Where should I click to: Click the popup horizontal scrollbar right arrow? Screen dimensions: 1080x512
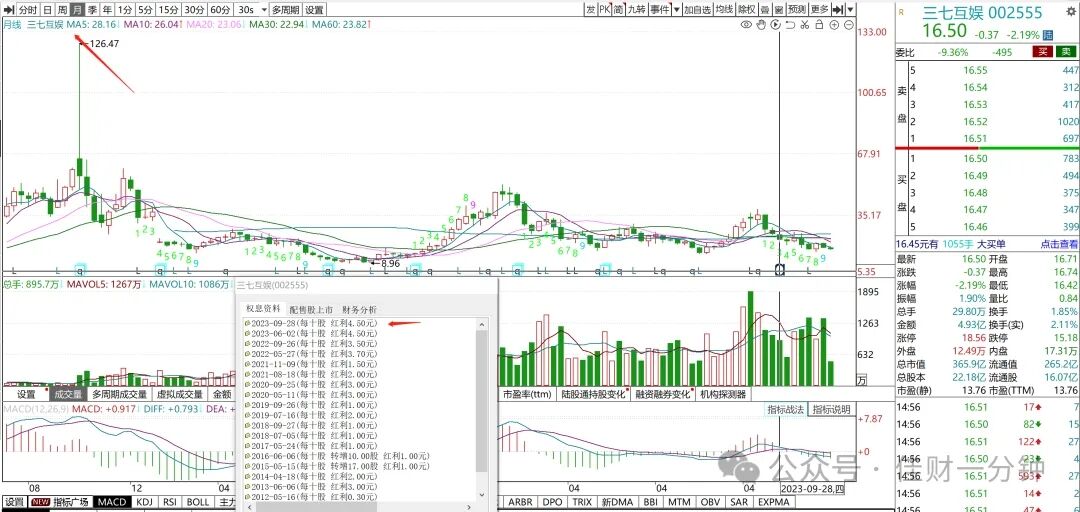tap(468, 507)
